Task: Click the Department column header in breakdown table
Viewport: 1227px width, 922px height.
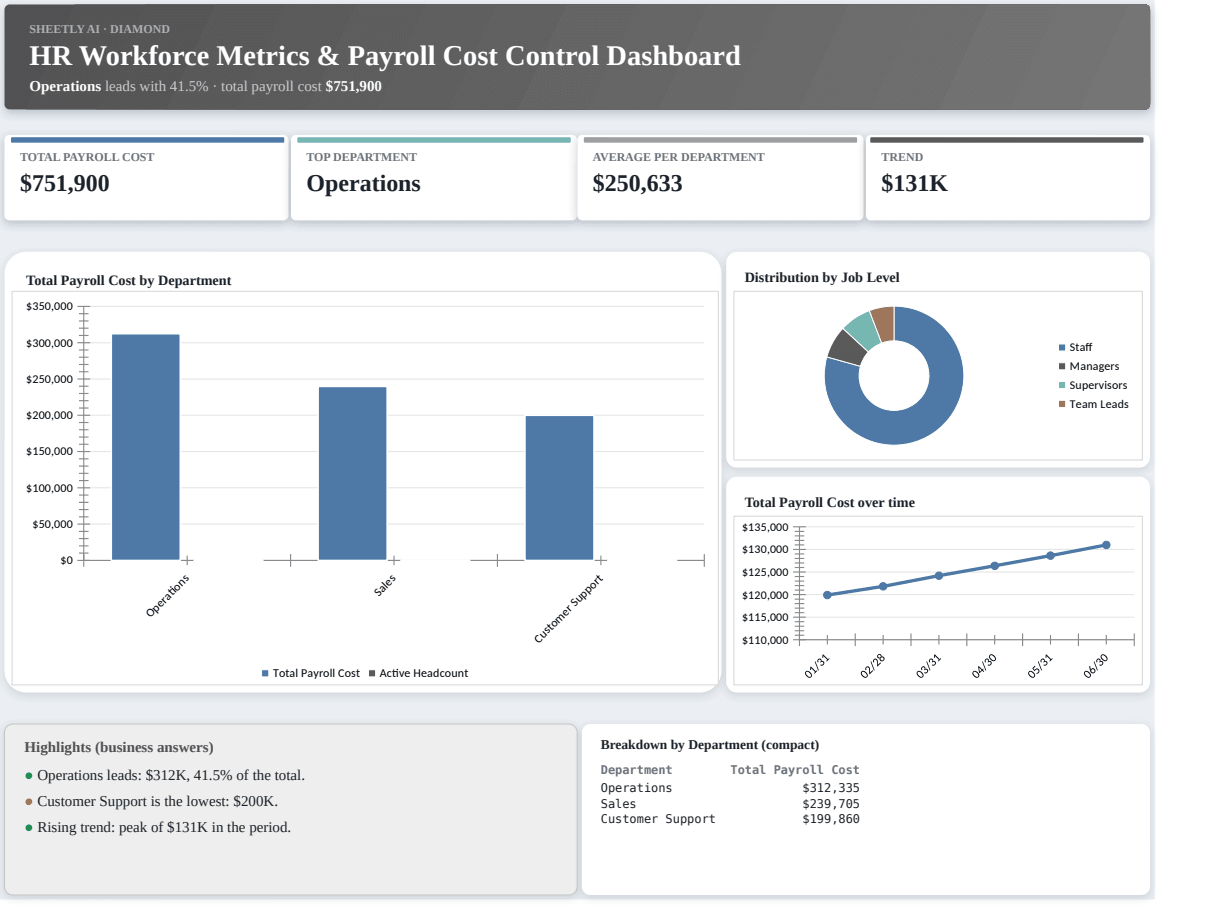Action: click(x=636, y=770)
